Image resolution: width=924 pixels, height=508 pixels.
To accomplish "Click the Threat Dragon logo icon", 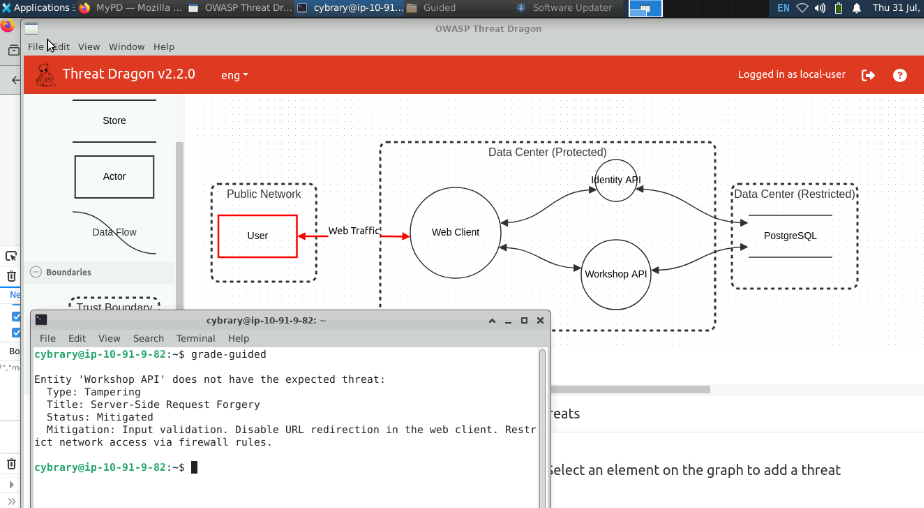I will pos(44,75).
